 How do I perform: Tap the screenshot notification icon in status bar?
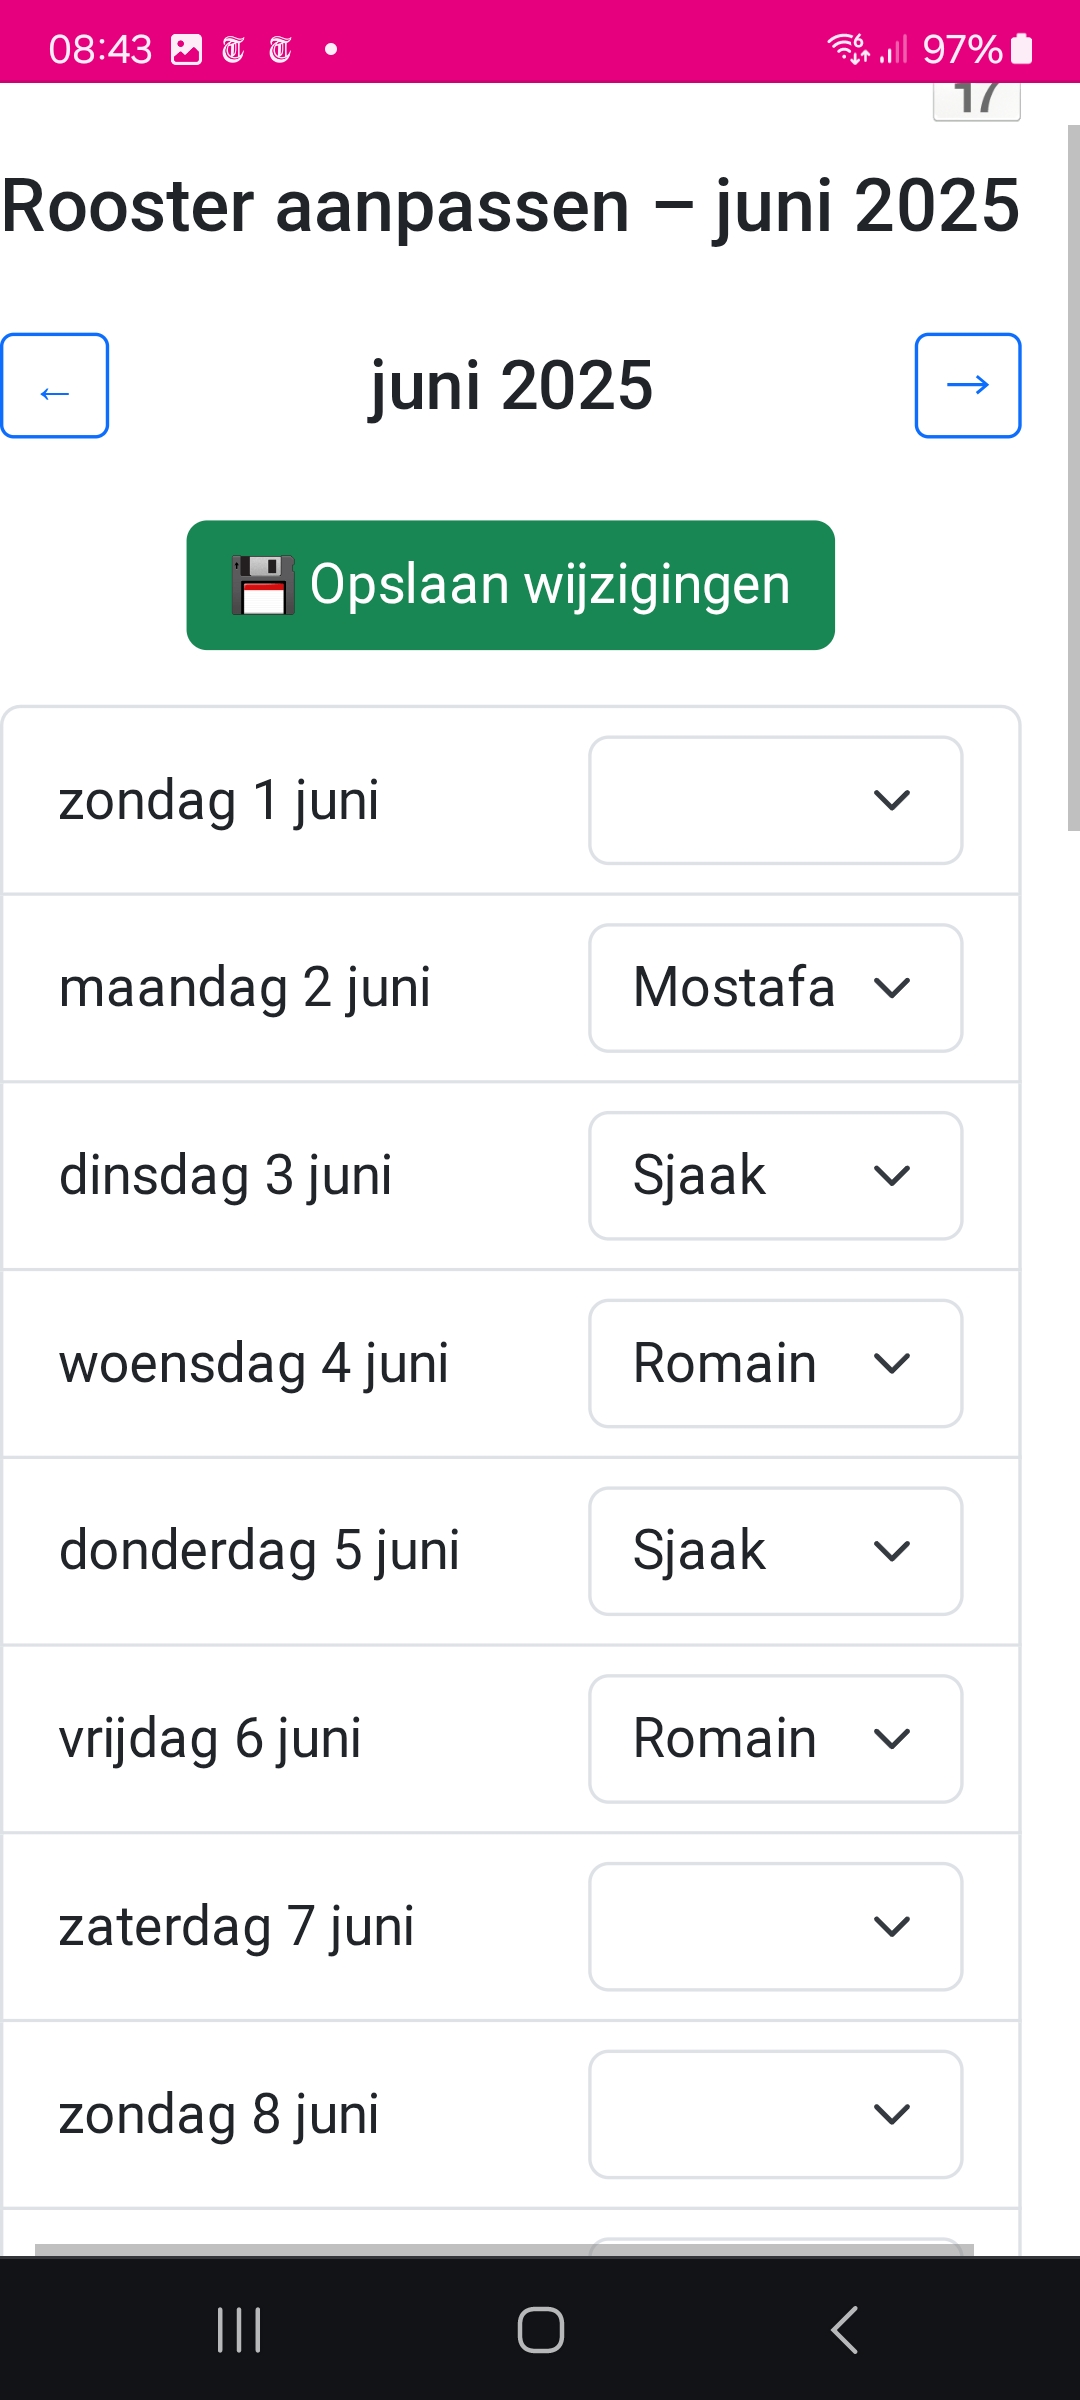(184, 47)
